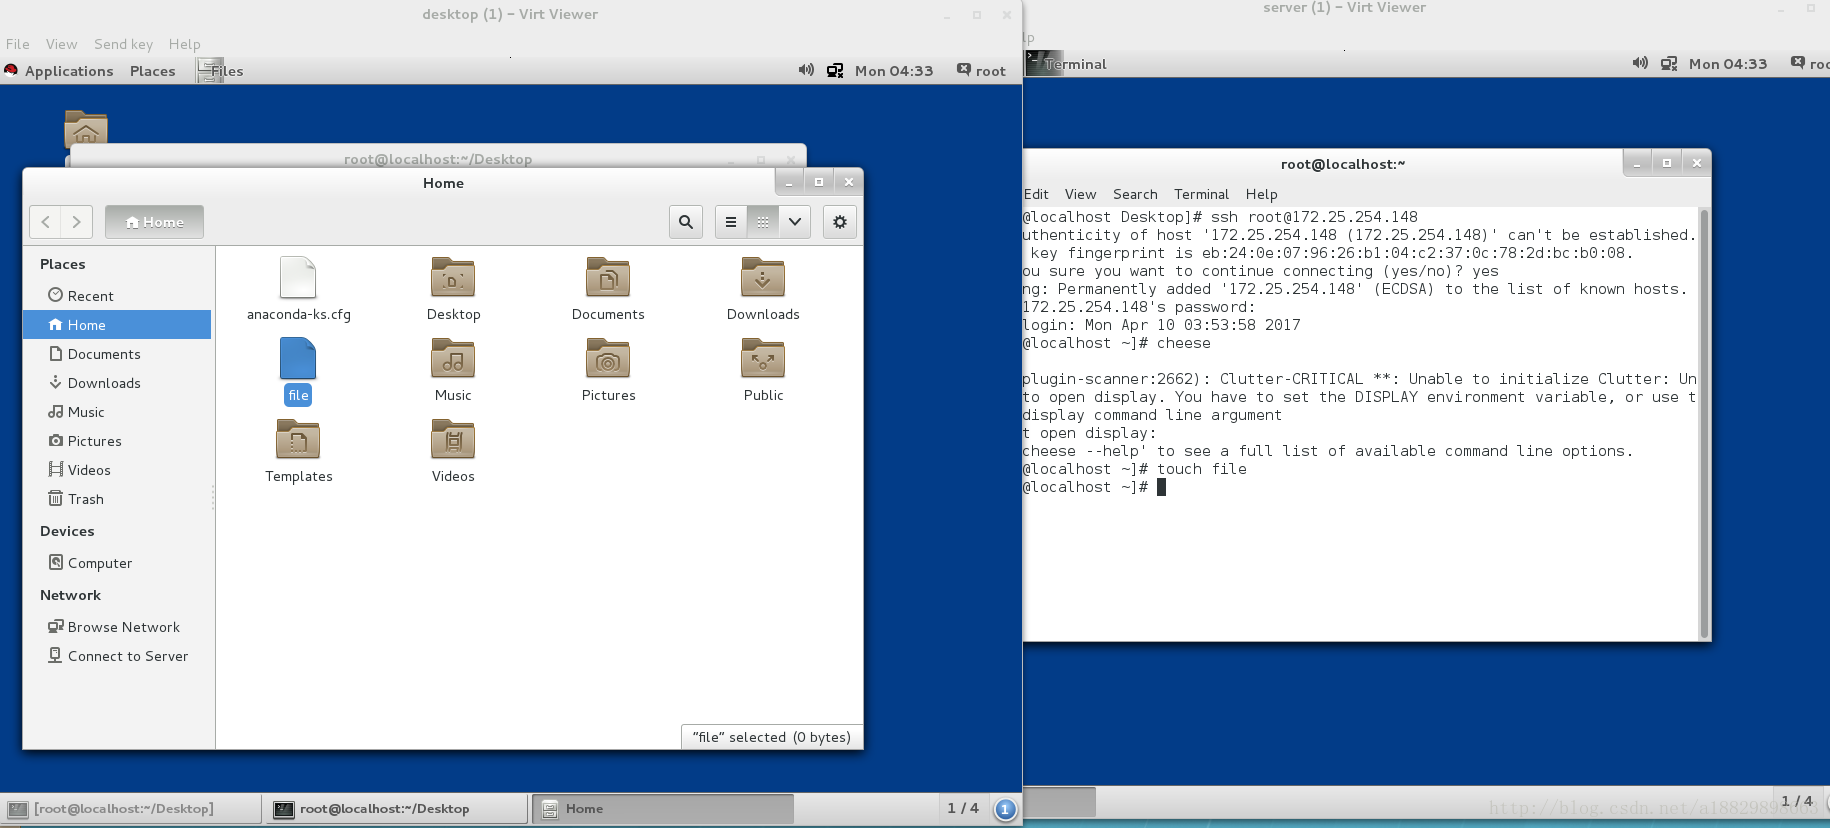The width and height of the screenshot is (1830, 828).
Task: Select Videos in the Places sidebar
Action: tap(117, 470)
